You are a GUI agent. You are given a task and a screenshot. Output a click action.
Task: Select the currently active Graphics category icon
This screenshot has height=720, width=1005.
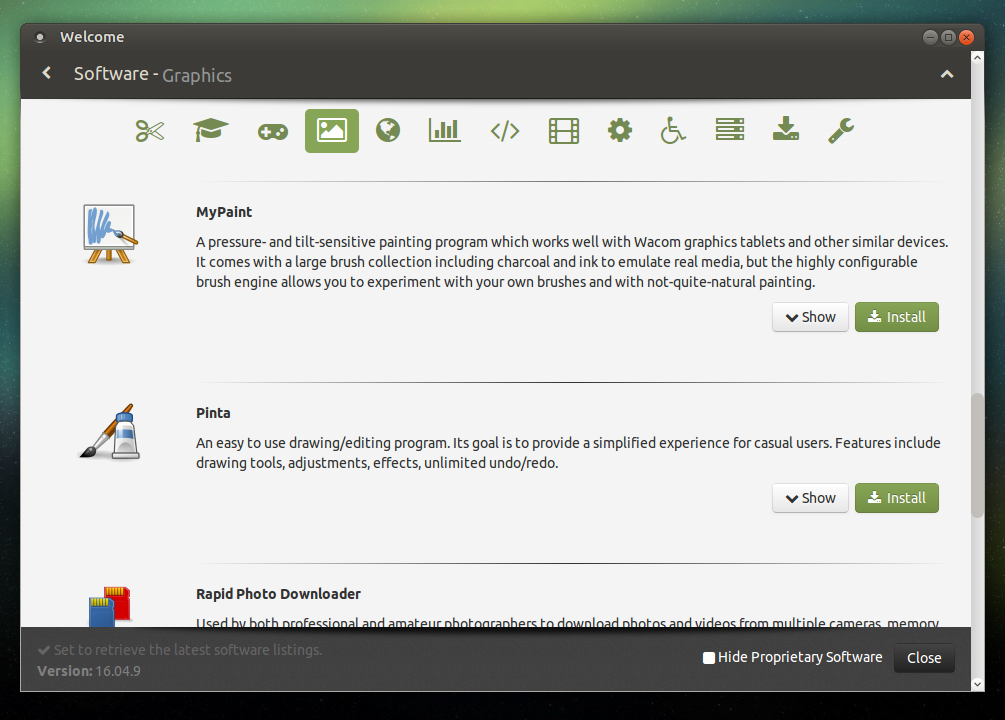pos(331,130)
